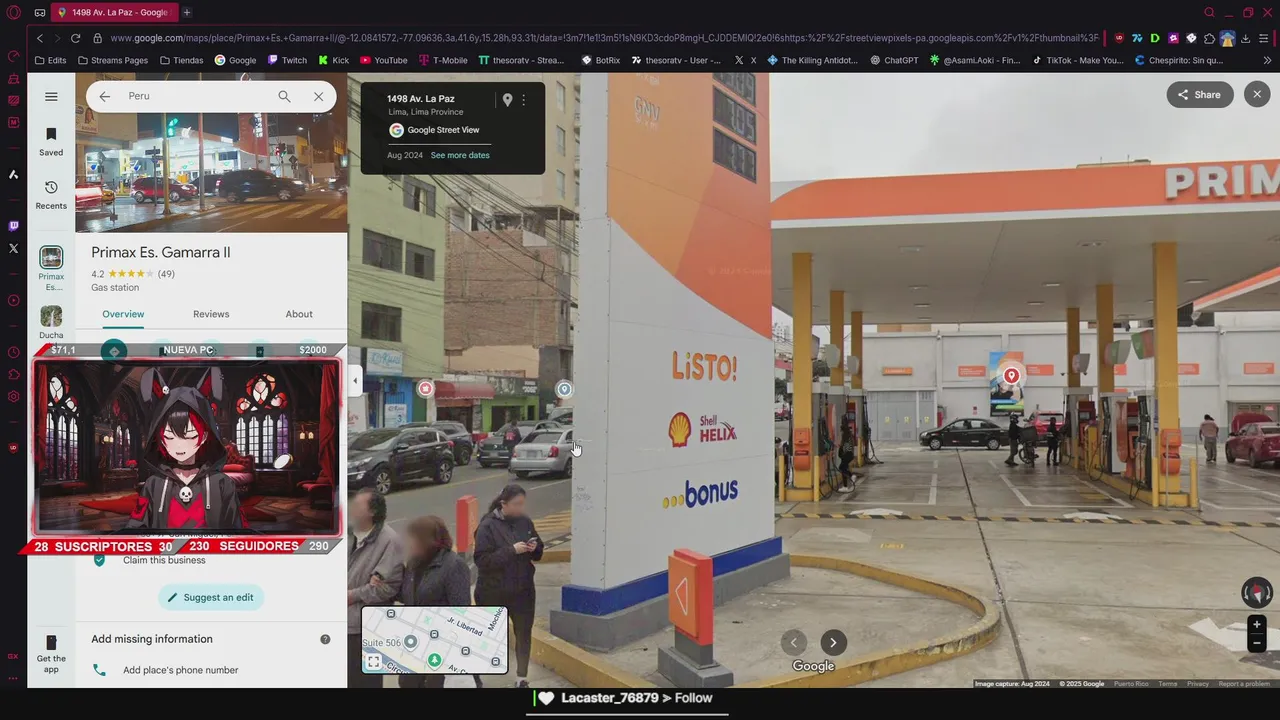Click the magnifier icon in Maps search

click(284, 96)
